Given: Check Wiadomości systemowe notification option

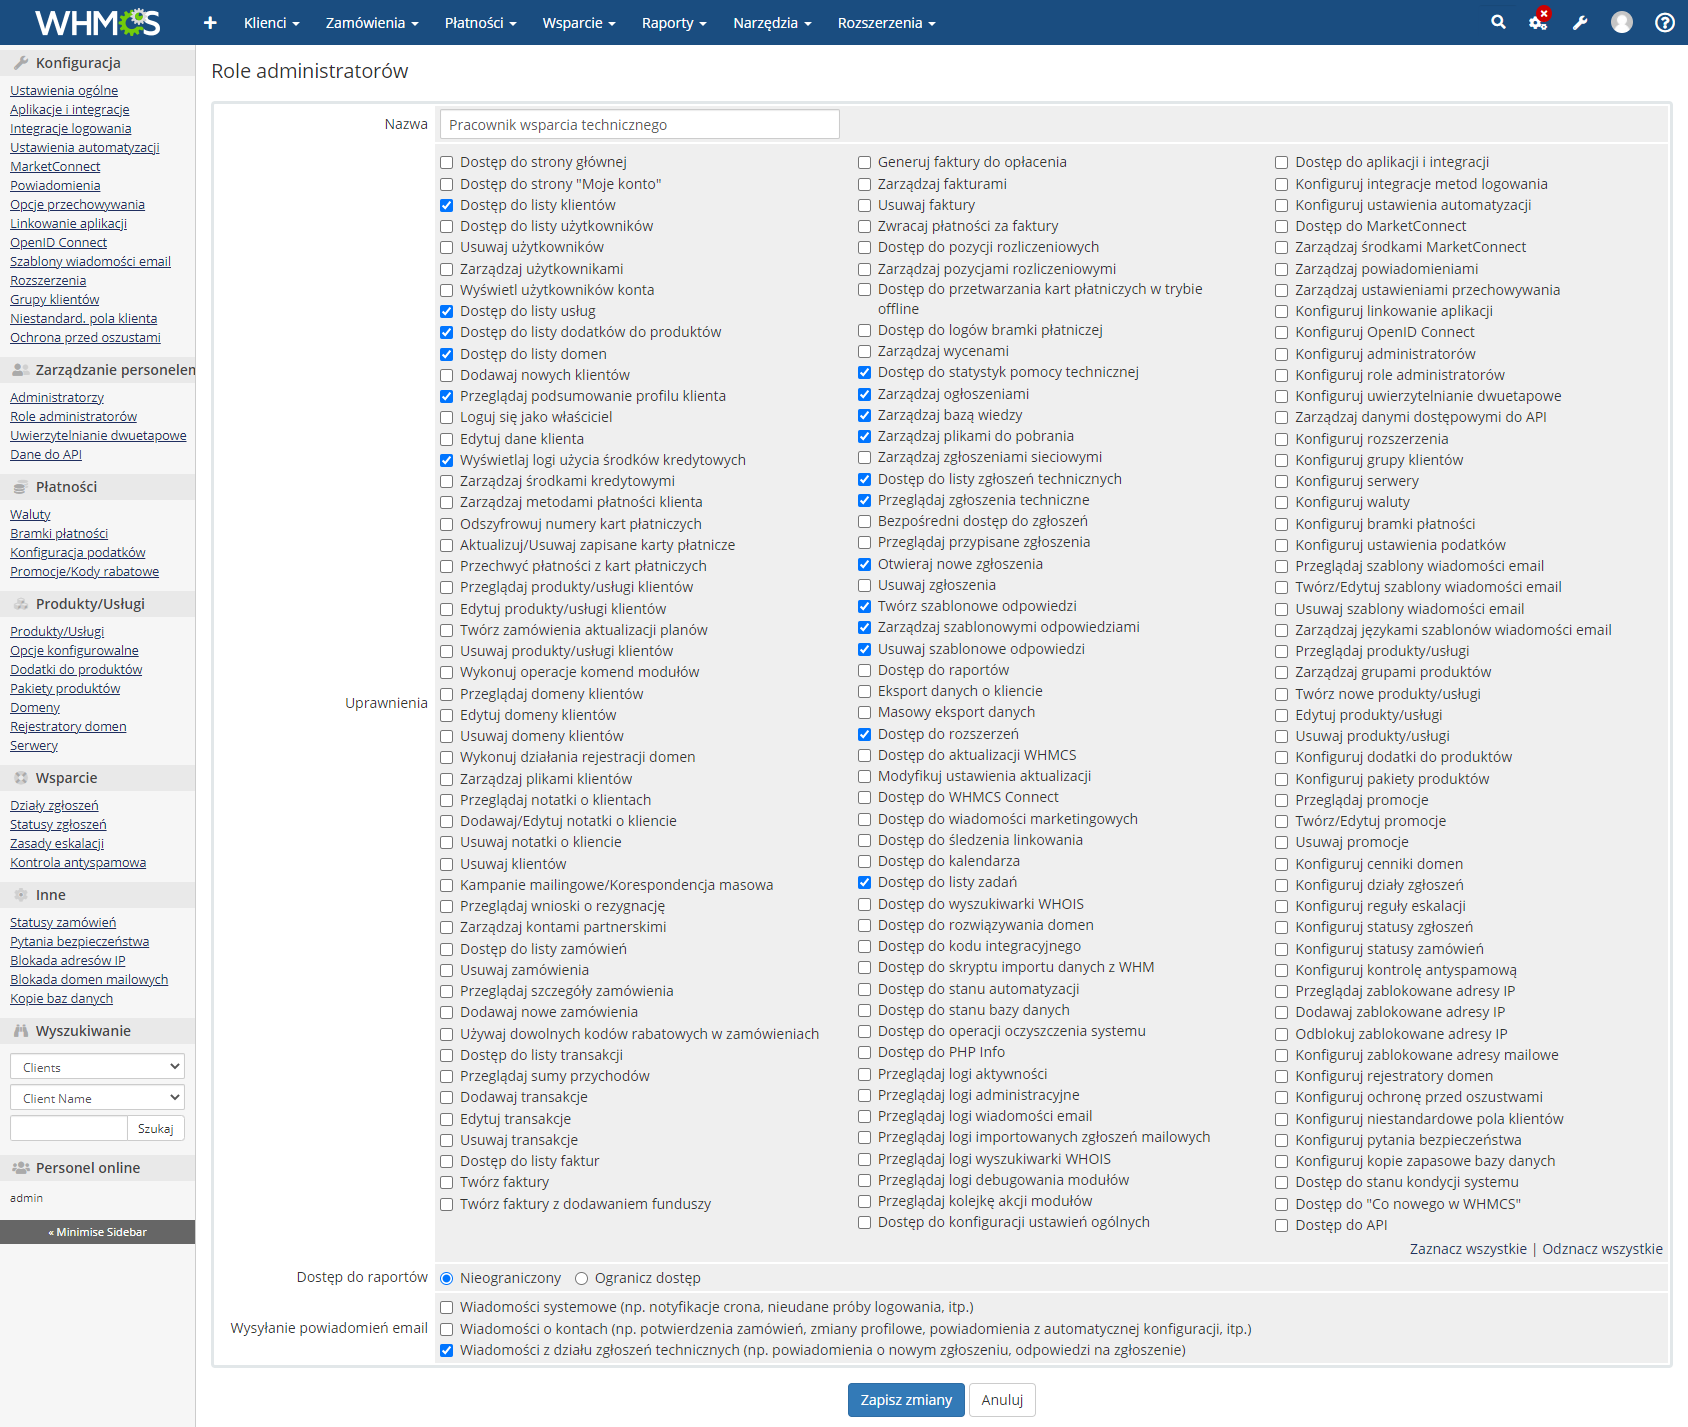Looking at the screenshot, I should coord(446,1307).
